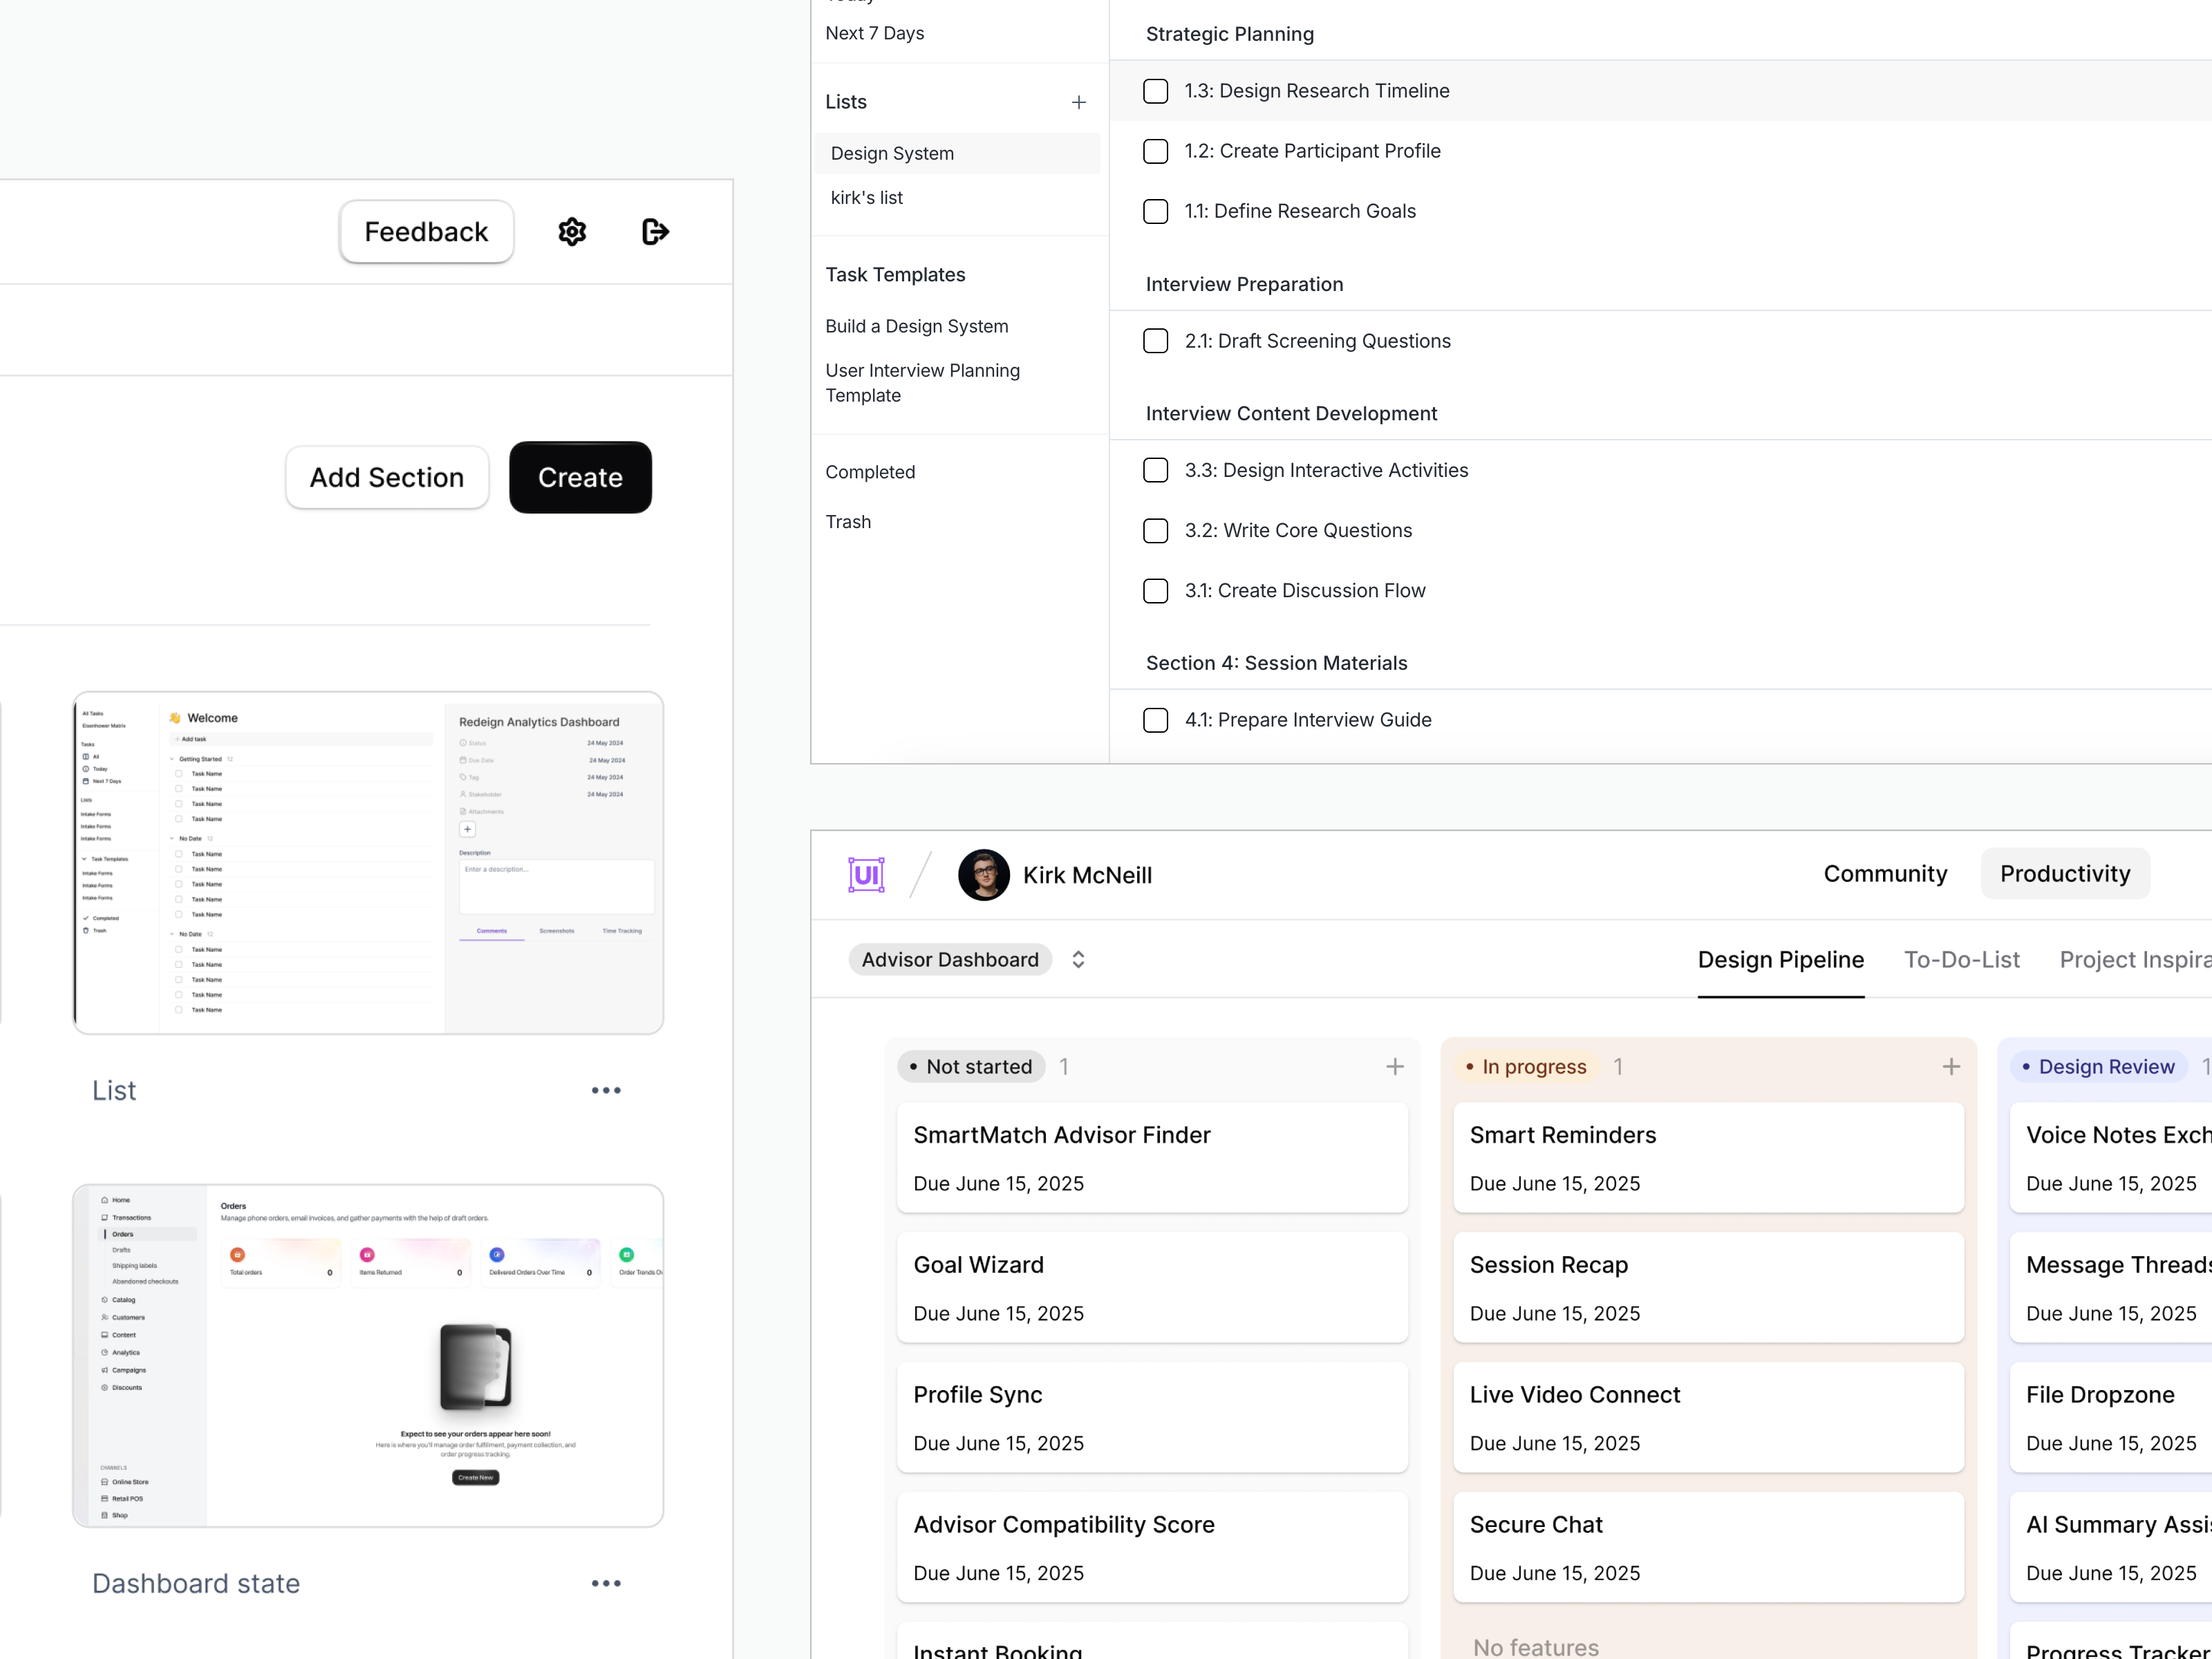The height and width of the screenshot is (1659, 2212).
Task: Add card to In progress column
Action: click(1951, 1067)
